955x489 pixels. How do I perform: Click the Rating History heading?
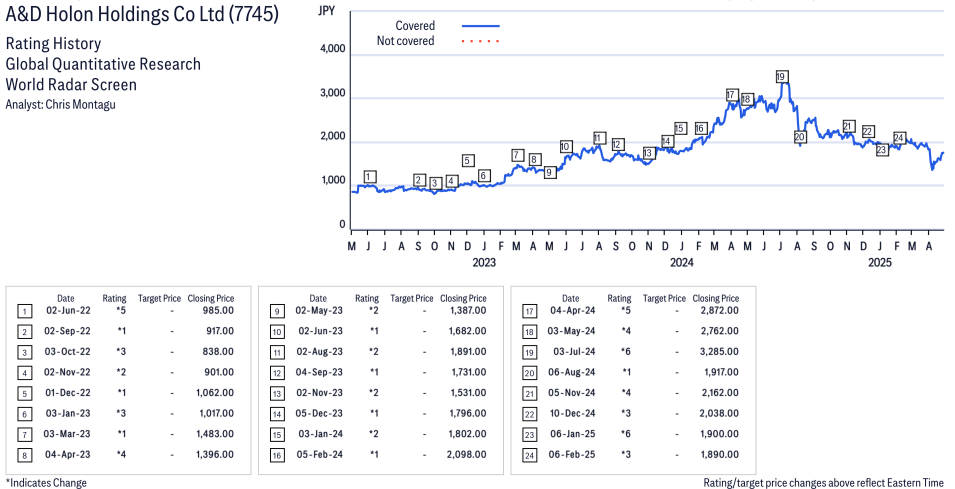tap(54, 44)
